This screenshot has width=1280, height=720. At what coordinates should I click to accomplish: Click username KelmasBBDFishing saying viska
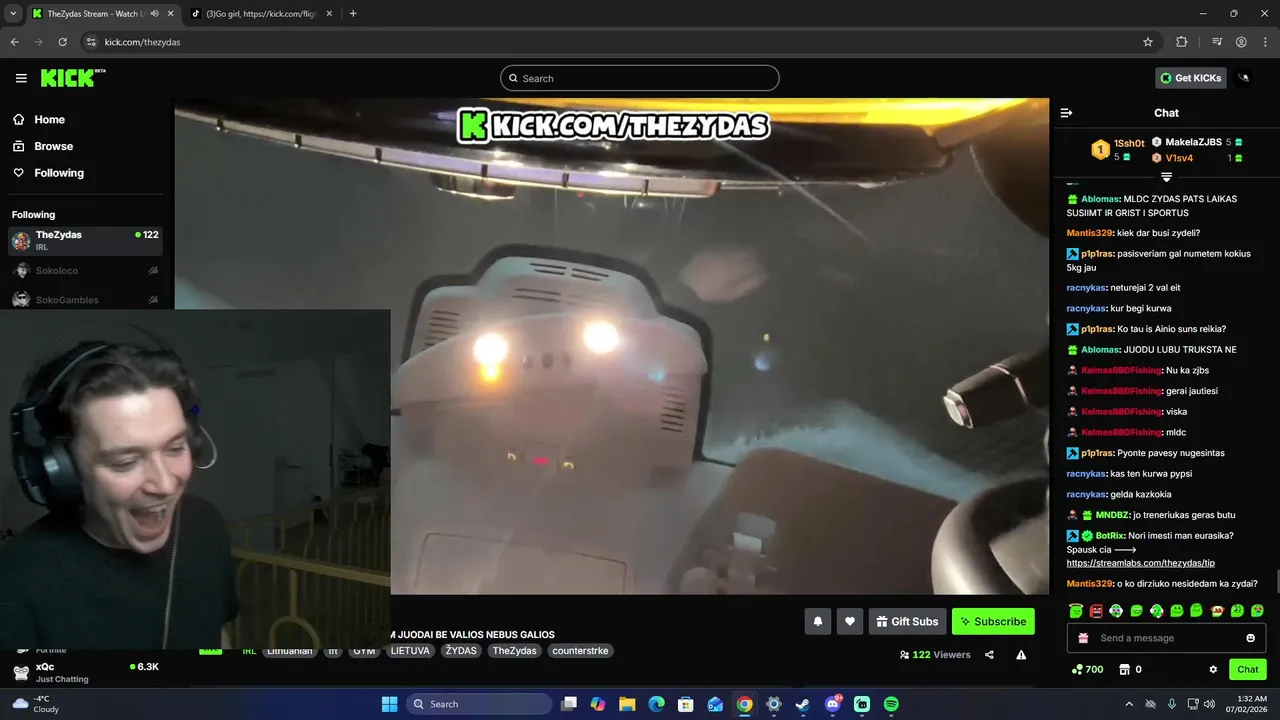pyautogui.click(x=1121, y=412)
